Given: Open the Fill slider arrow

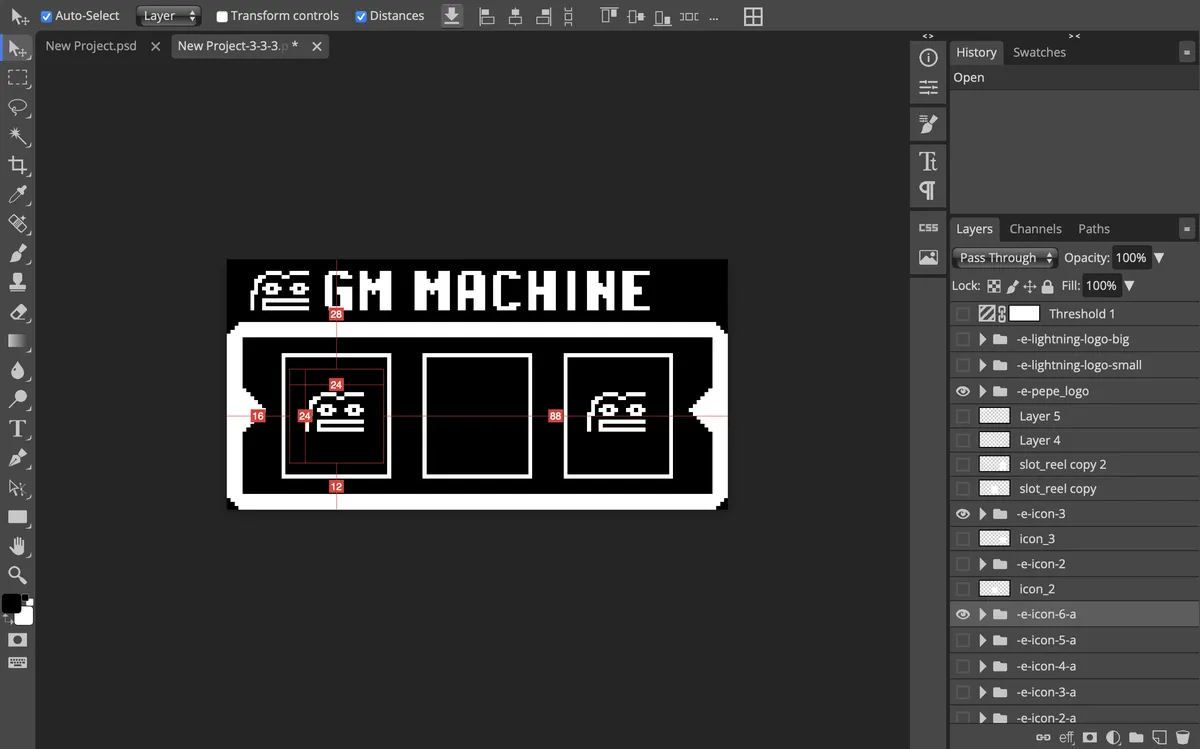Looking at the screenshot, I should tap(1129, 286).
